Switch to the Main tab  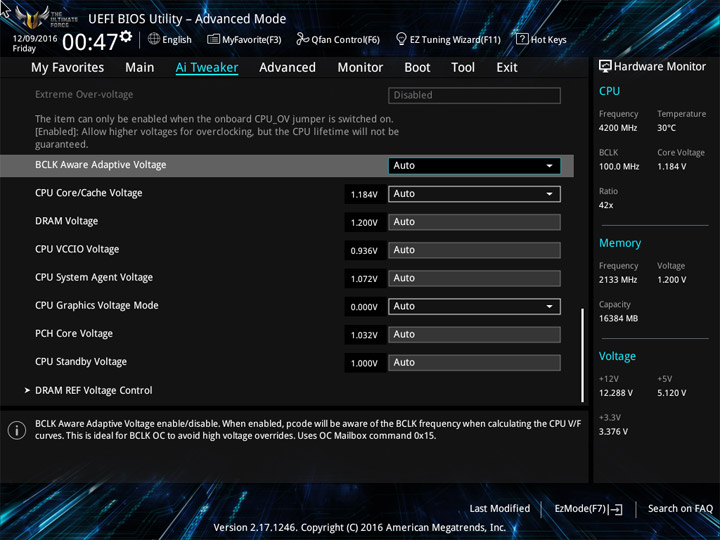[x=140, y=68]
